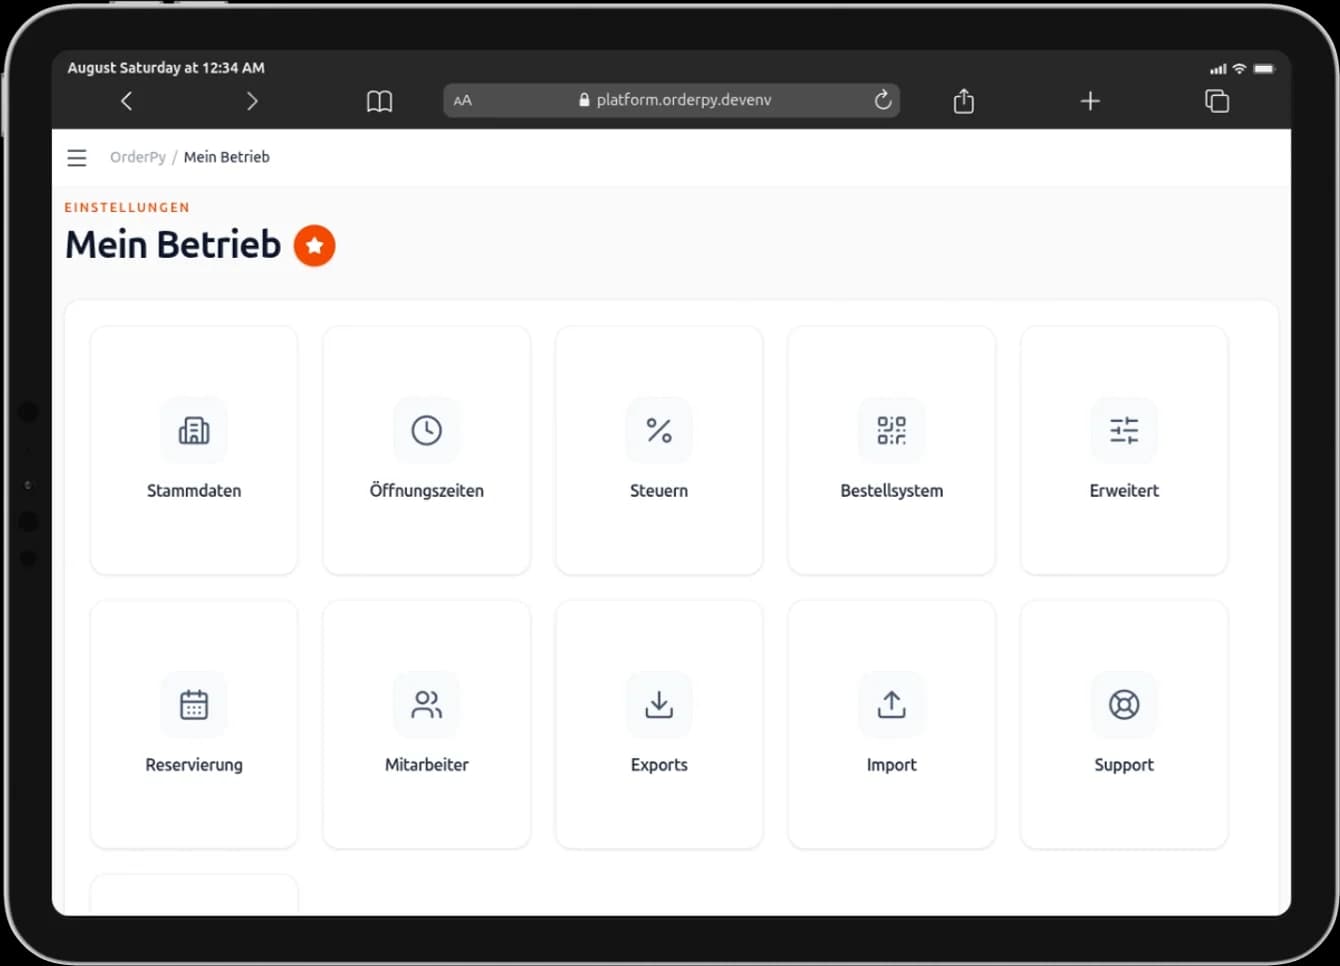
Task: Open the Steuern label
Action: click(x=659, y=491)
